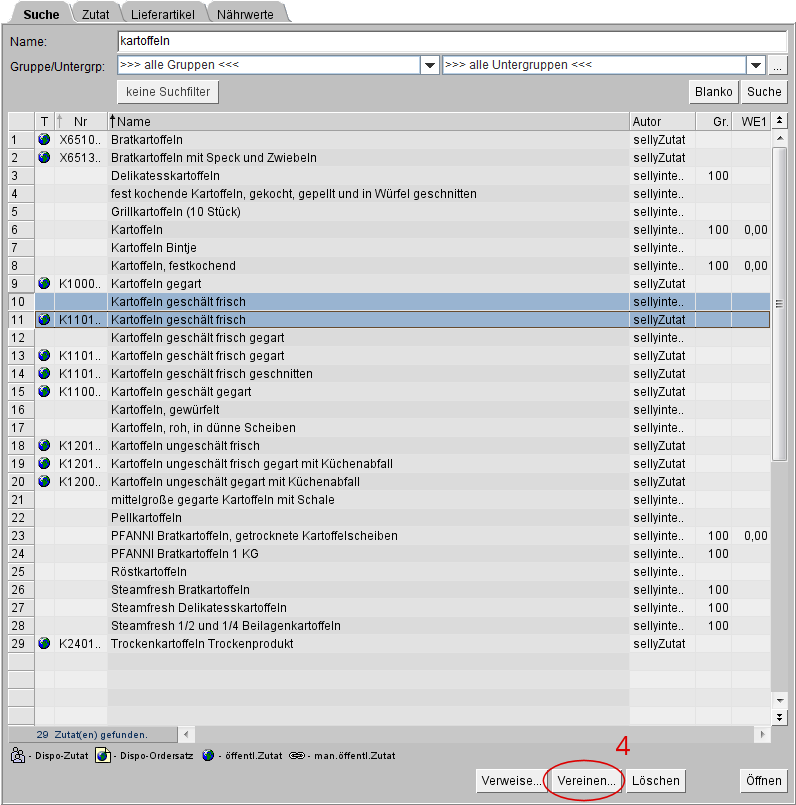Click the man.öffentl.Zutat chain link icon

click(295, 755)
